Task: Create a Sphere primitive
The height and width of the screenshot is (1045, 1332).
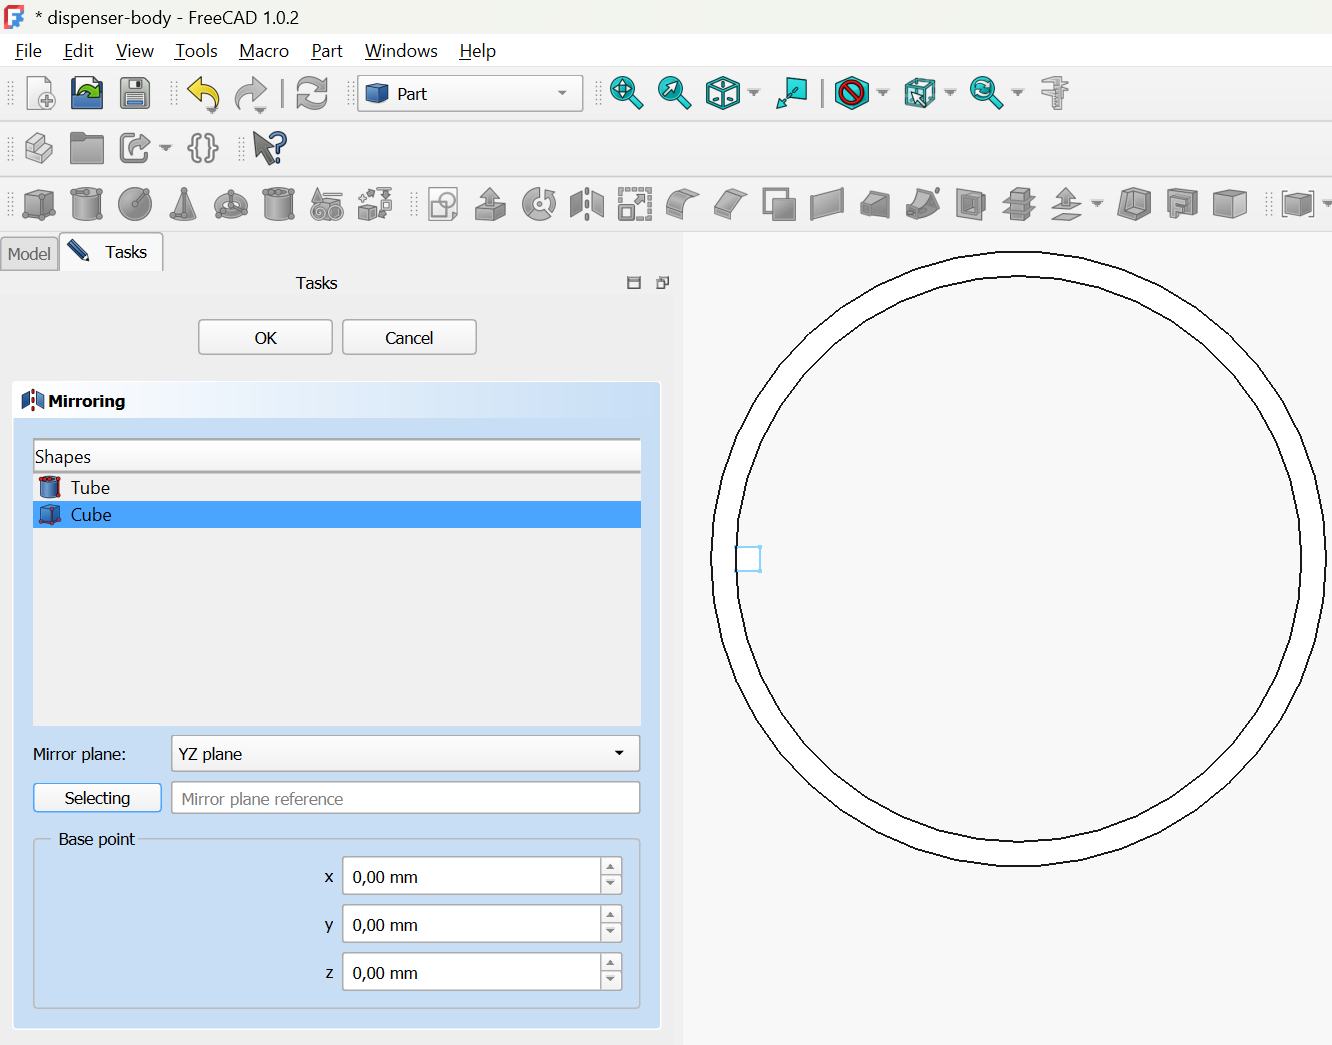Action: tap(135, 204)
